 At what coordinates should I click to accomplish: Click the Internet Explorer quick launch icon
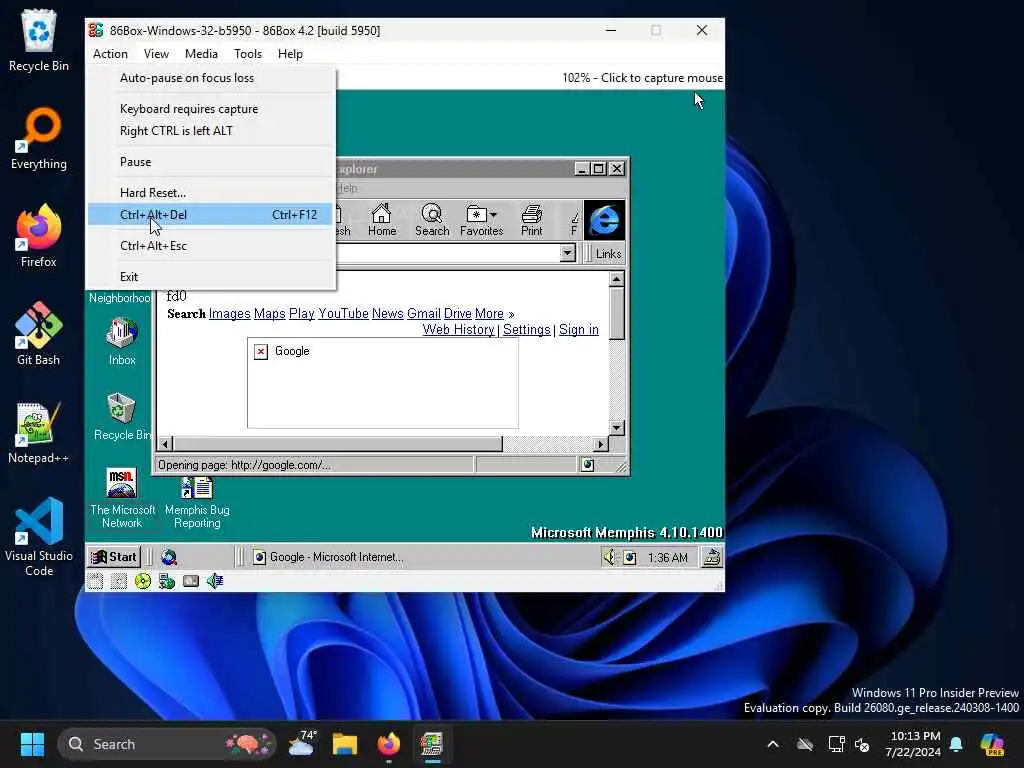(169, 557)
